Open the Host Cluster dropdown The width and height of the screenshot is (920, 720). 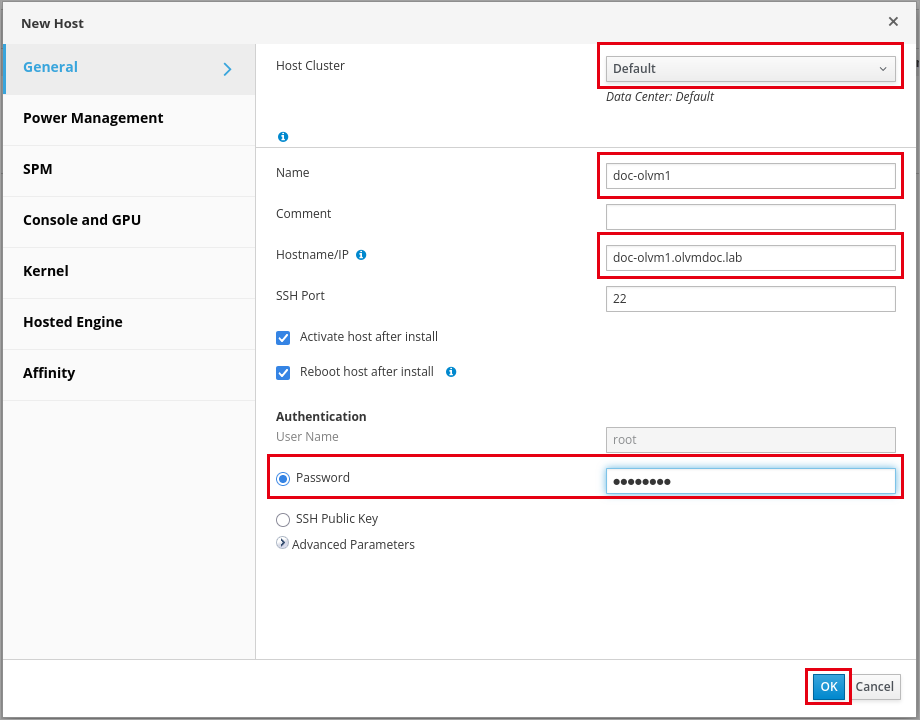pyautogui.click(x=750, y=69)
